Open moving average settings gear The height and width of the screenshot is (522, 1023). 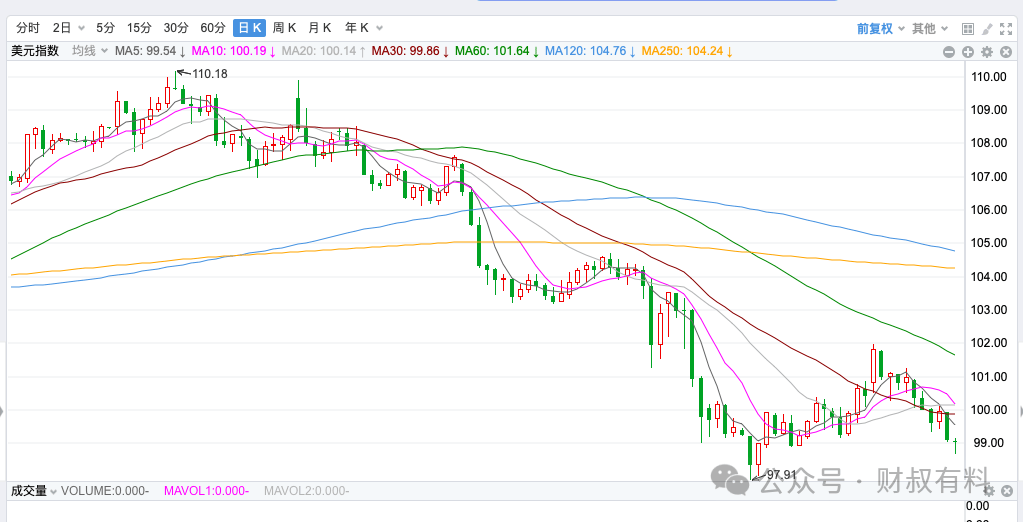point(987,51)
